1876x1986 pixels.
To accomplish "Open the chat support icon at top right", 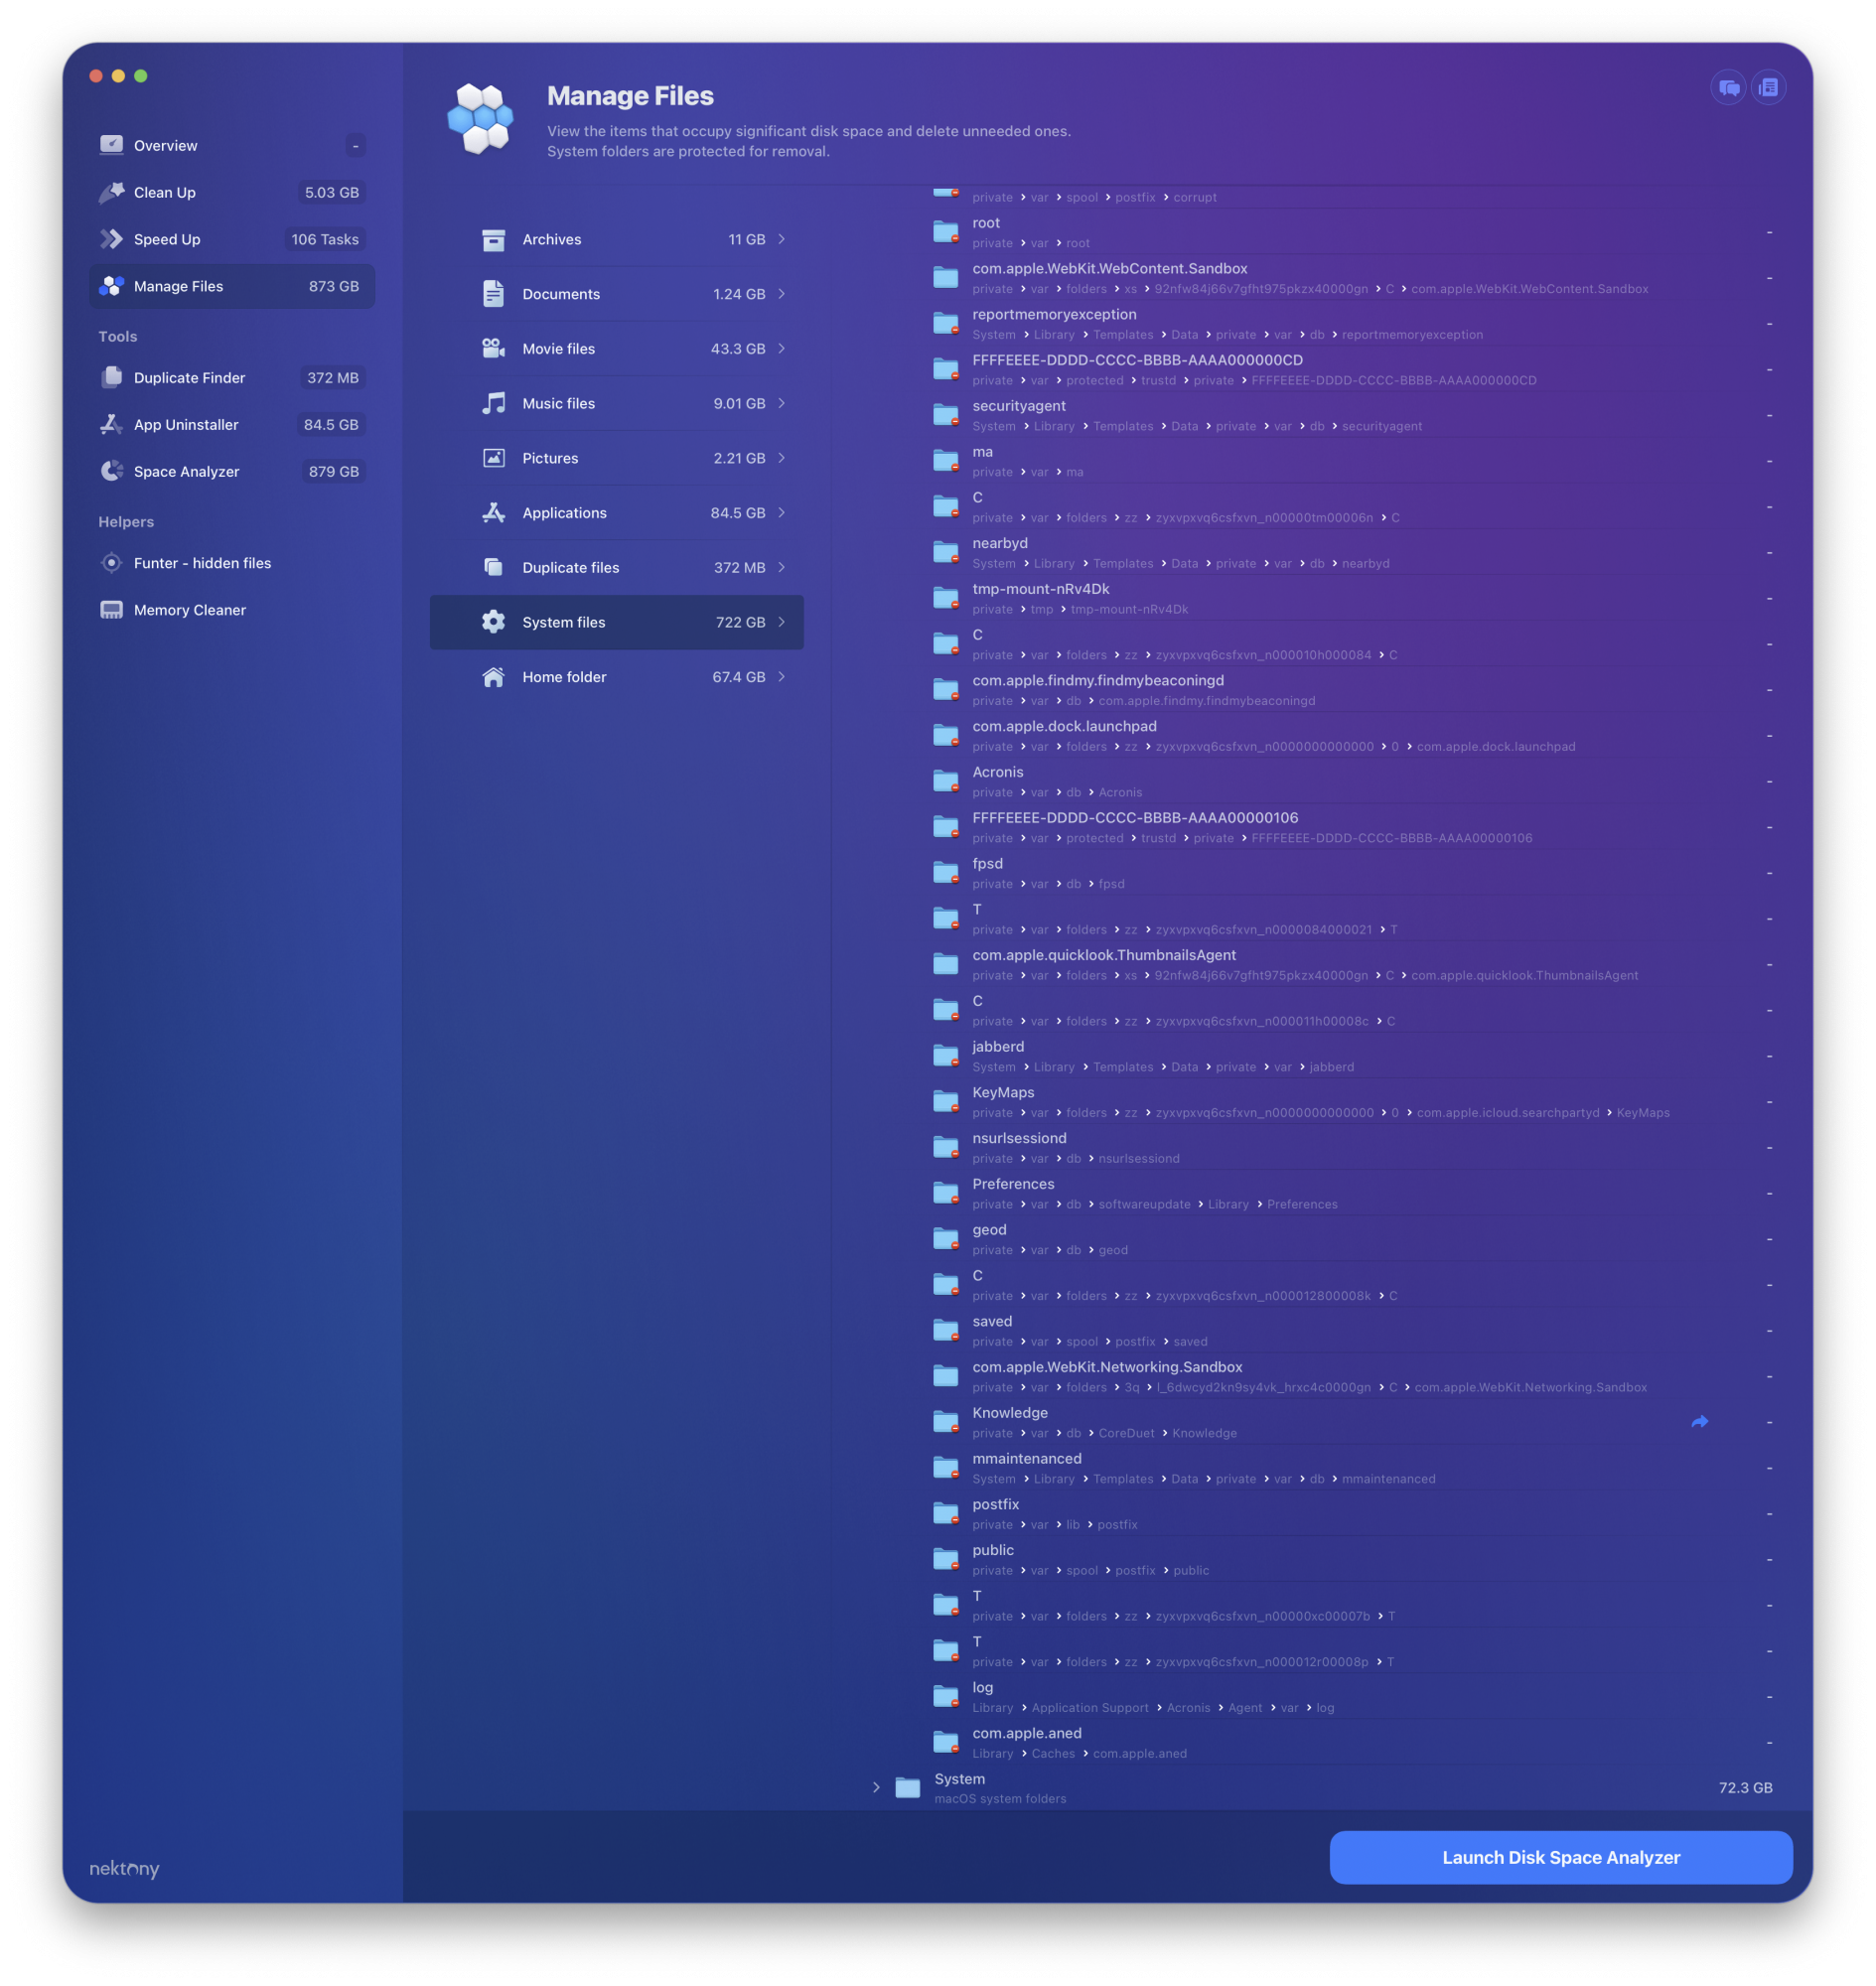I will pyautogui.click(x=1728, y=88).
